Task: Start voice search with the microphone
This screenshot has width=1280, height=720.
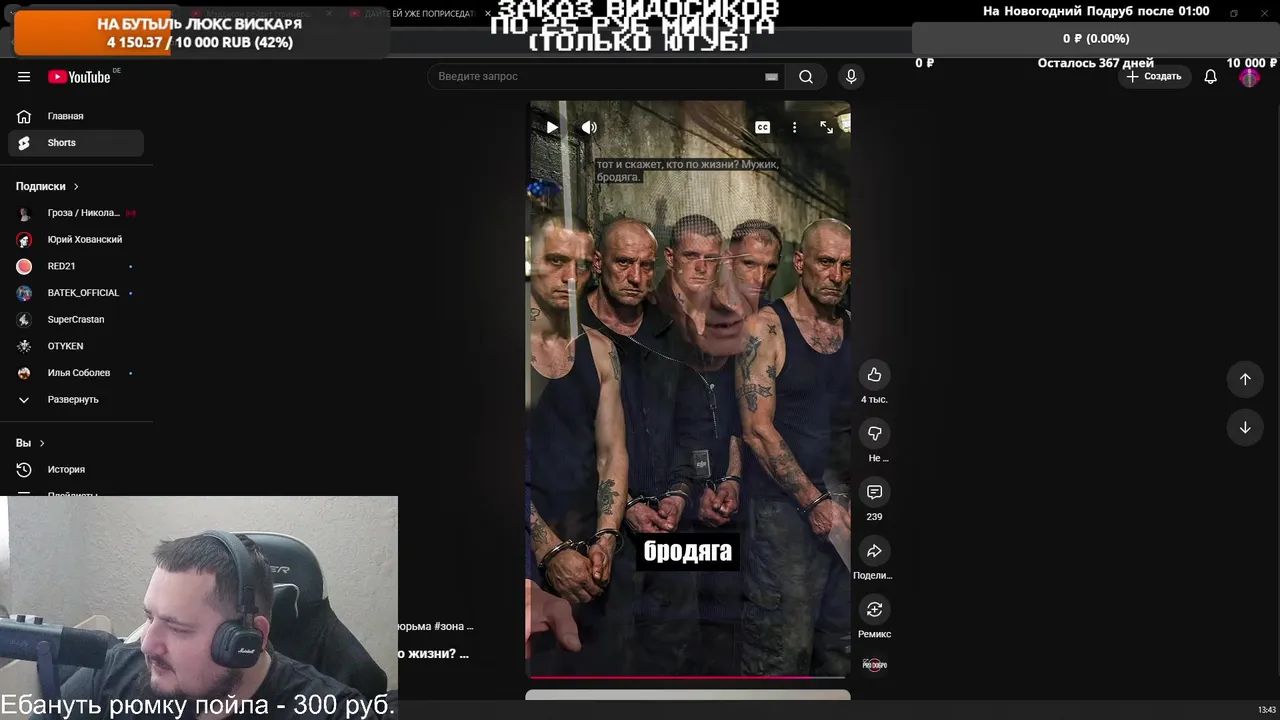Action: [851, 77]
